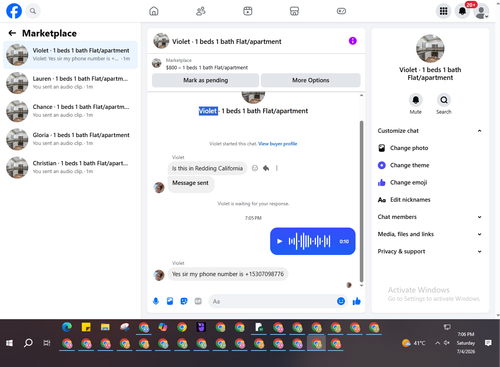
Task: Click the chat scrollbar up arrow
Action: pos(361,96)
